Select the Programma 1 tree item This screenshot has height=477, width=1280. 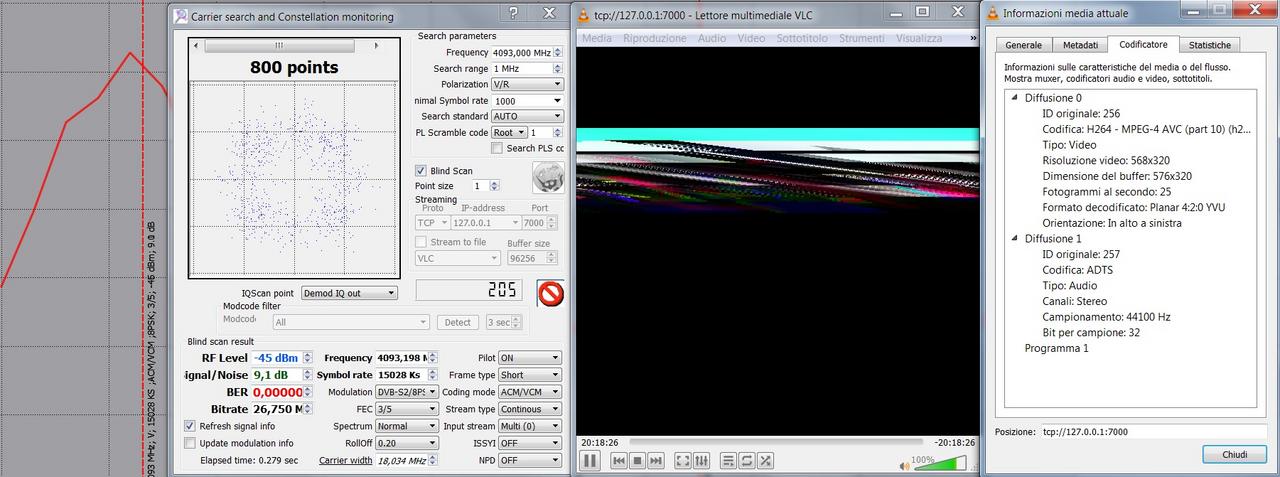tap(1056, 348)
